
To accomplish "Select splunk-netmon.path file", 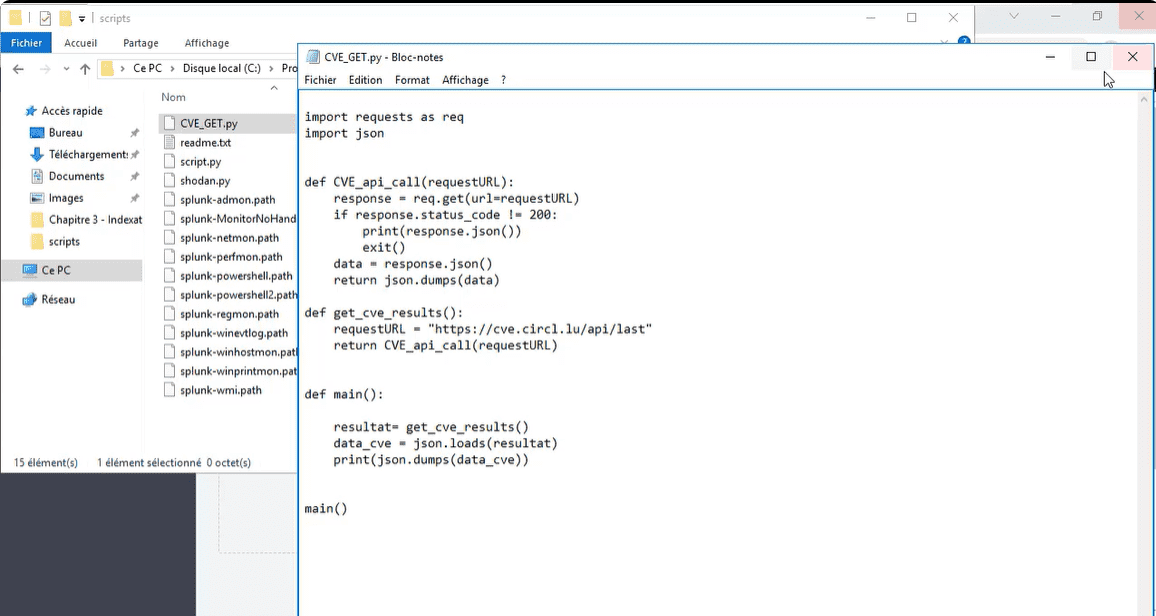I will point(227,237).
